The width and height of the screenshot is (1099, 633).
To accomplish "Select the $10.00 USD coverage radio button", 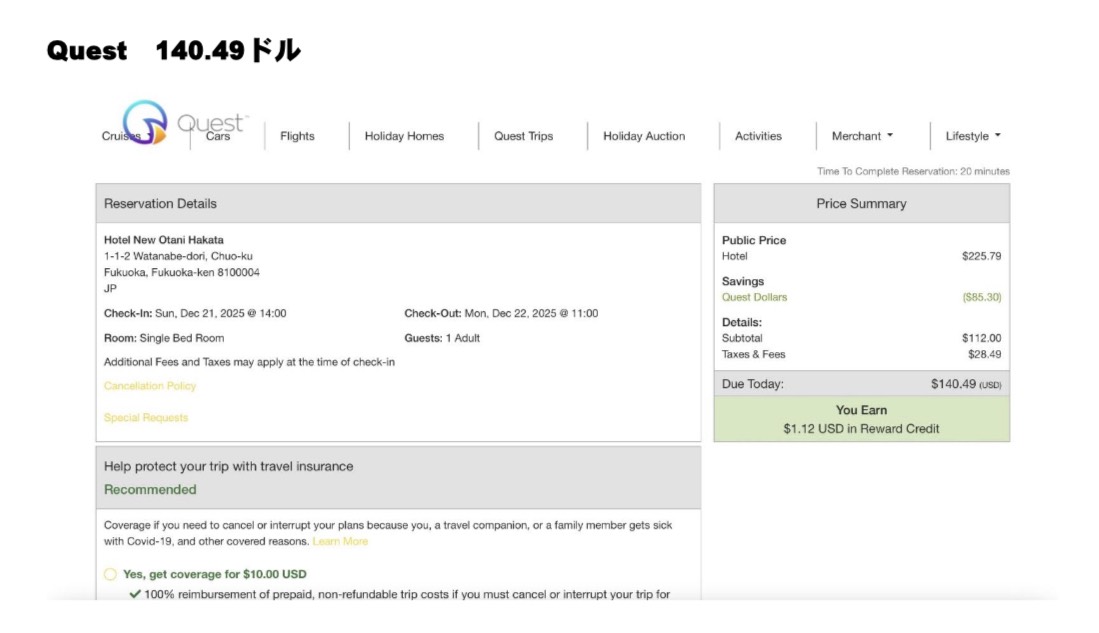I will pos(110,574).
